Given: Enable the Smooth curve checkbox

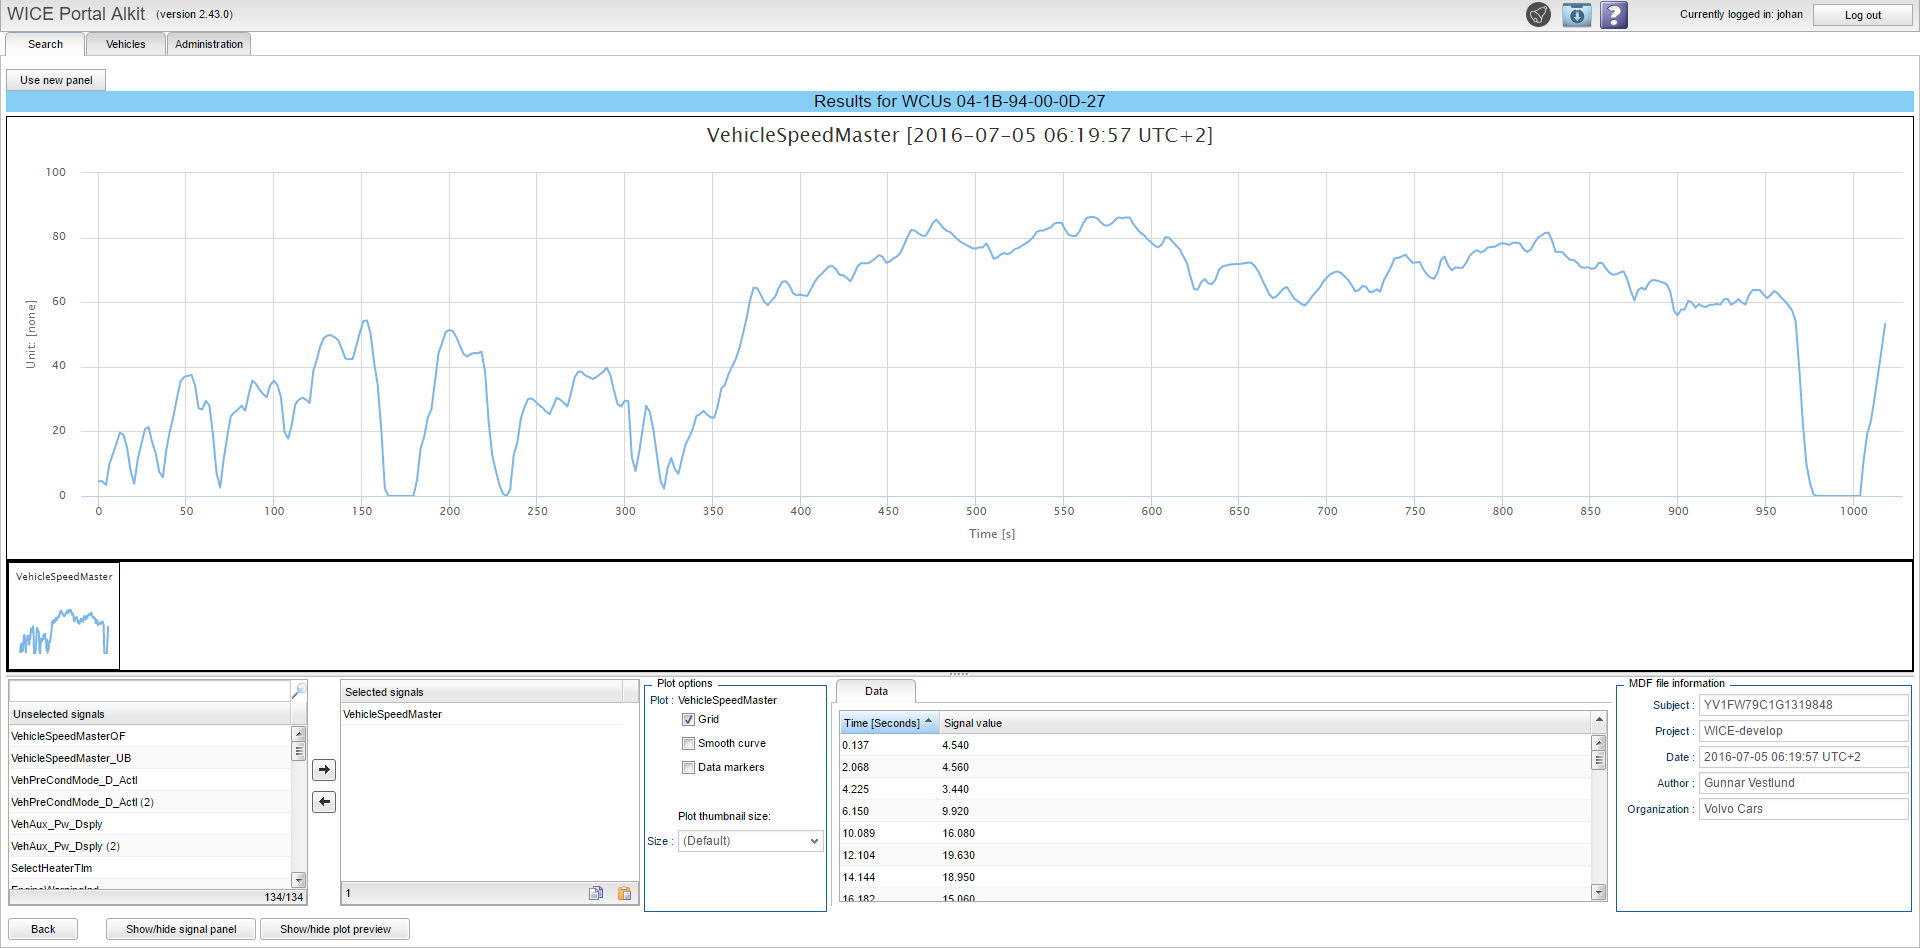Looking at the screenshot, I should (688, 744).
